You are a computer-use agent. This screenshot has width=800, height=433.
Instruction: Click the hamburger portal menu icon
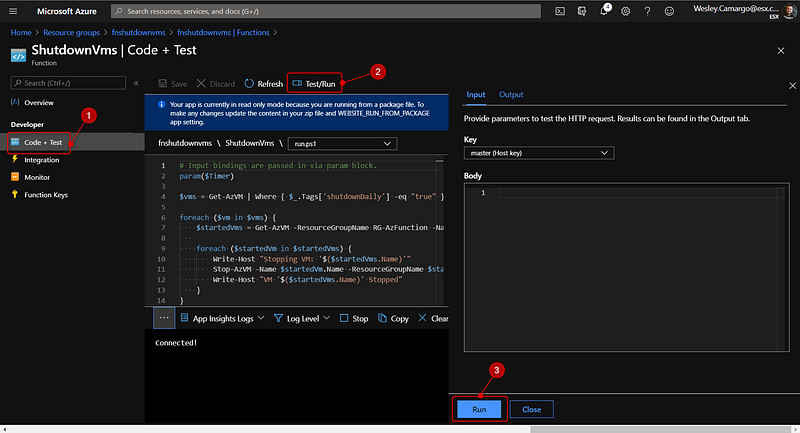pyautogui.click(x=14, y=11)
